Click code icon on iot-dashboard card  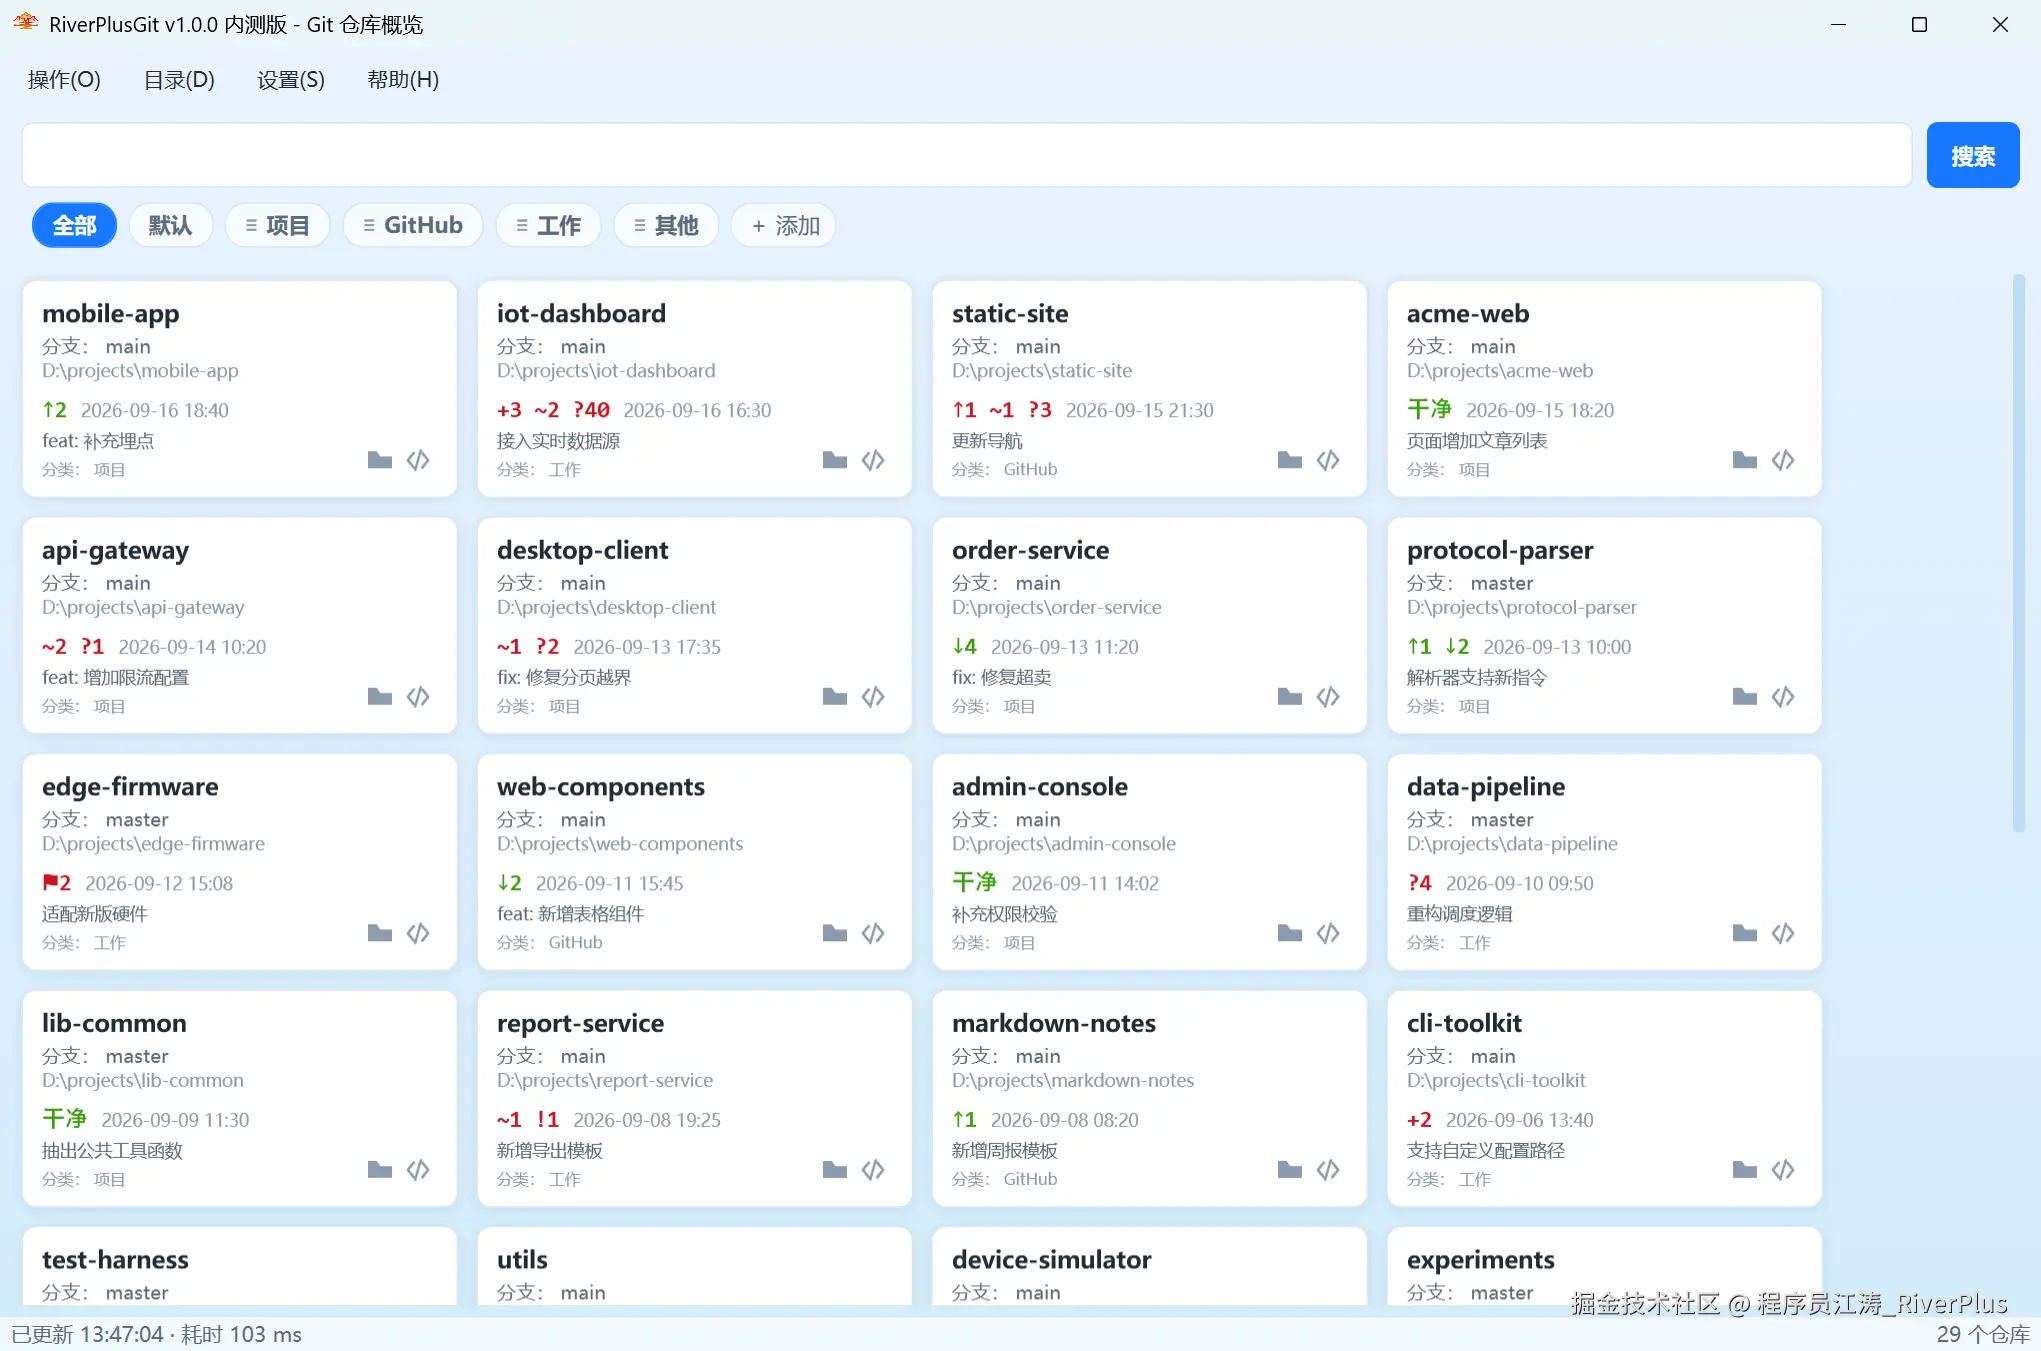coord(873,460)
